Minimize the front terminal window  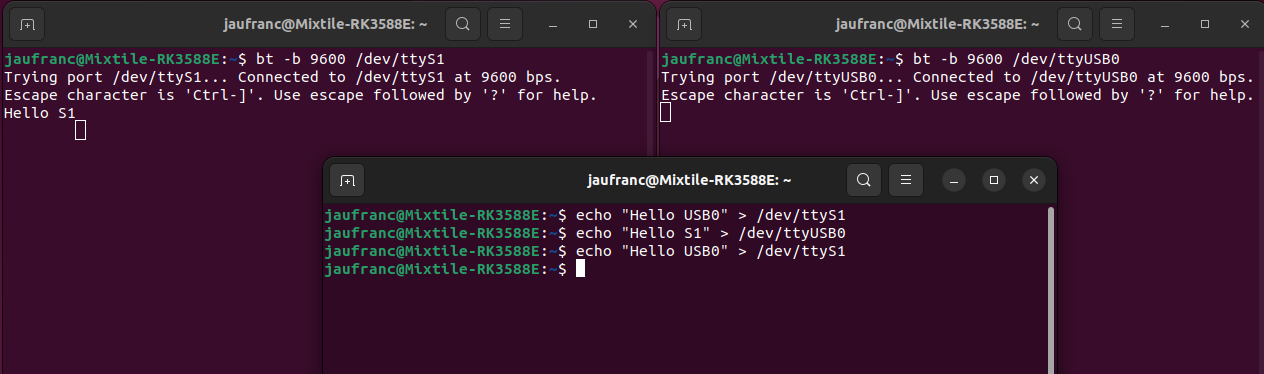[954, 180]
